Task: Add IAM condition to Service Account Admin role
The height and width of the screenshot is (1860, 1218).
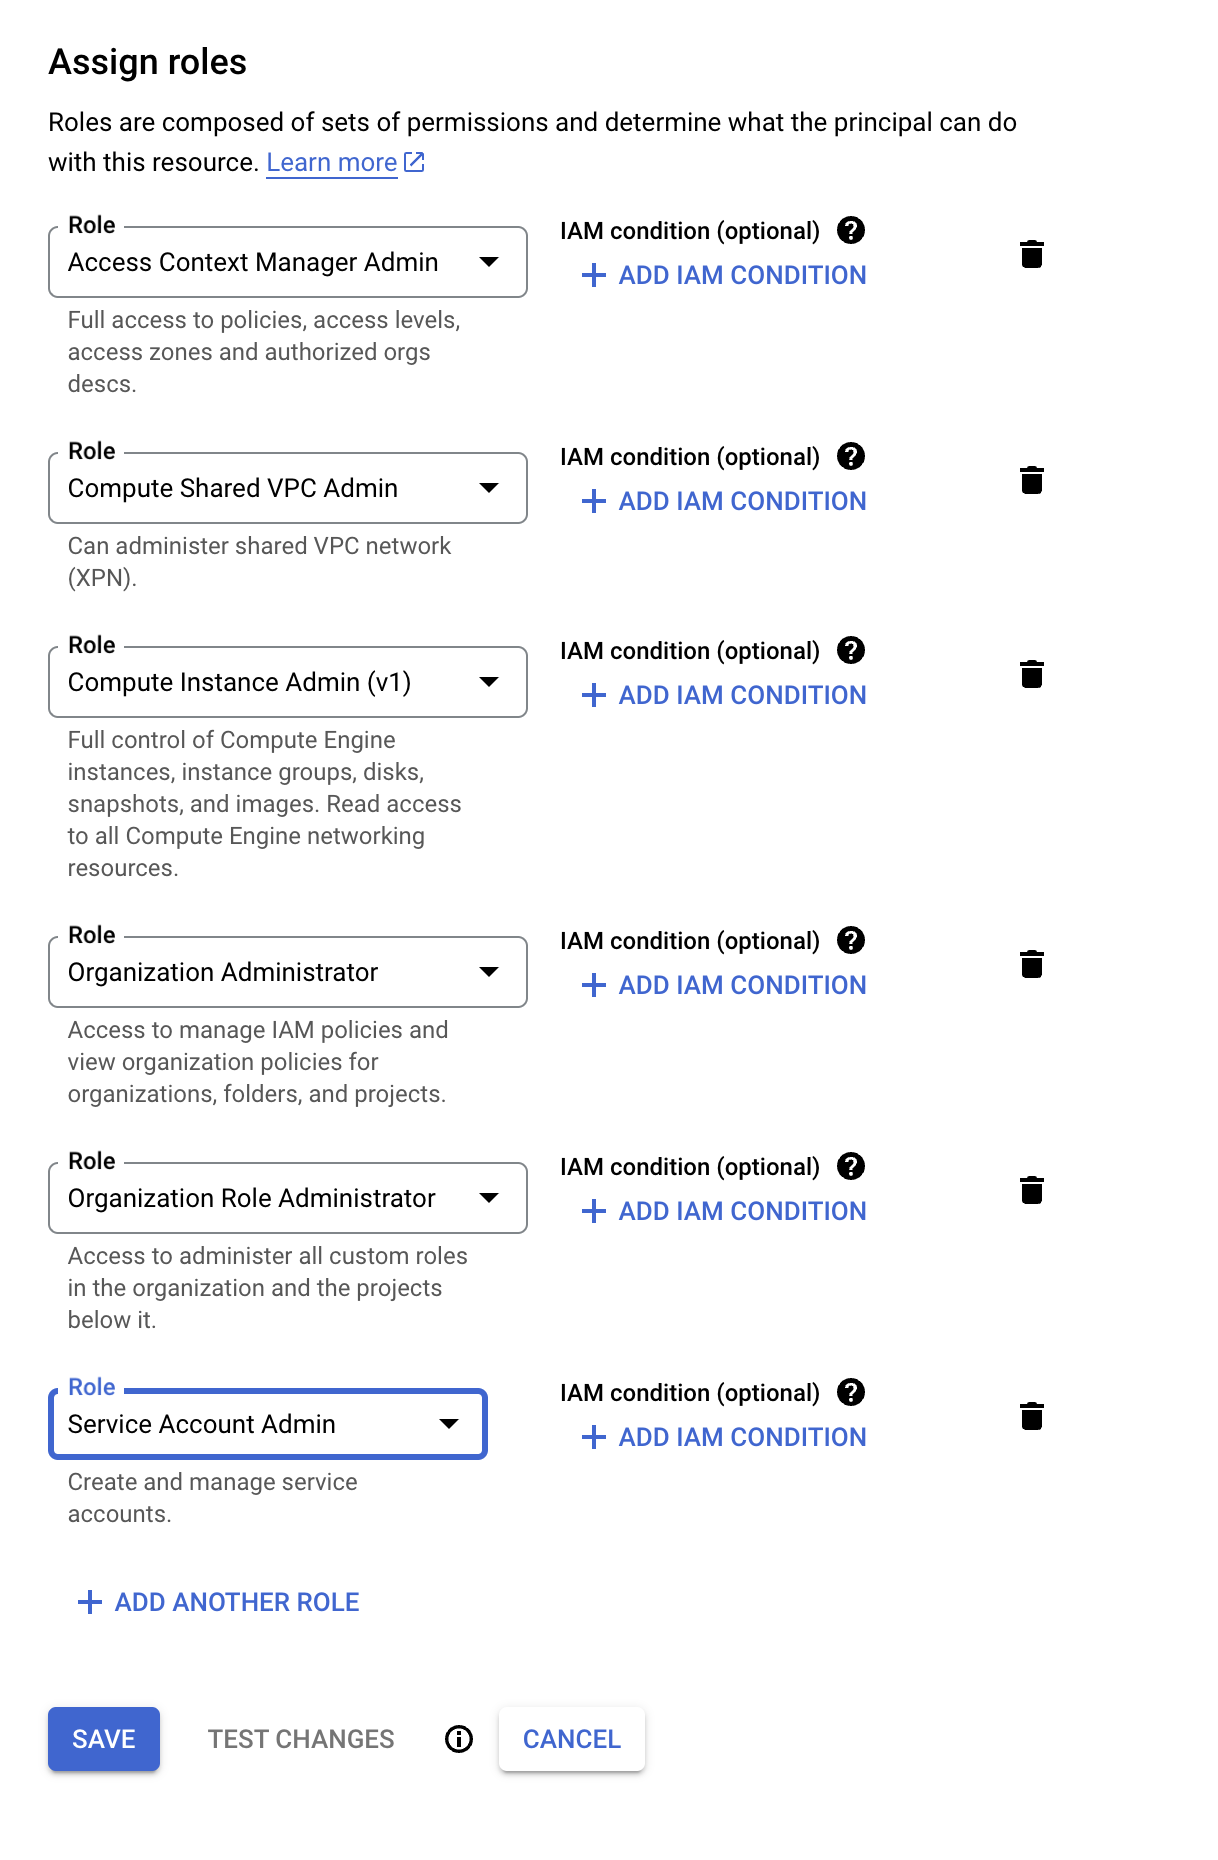Action: 723,1437
